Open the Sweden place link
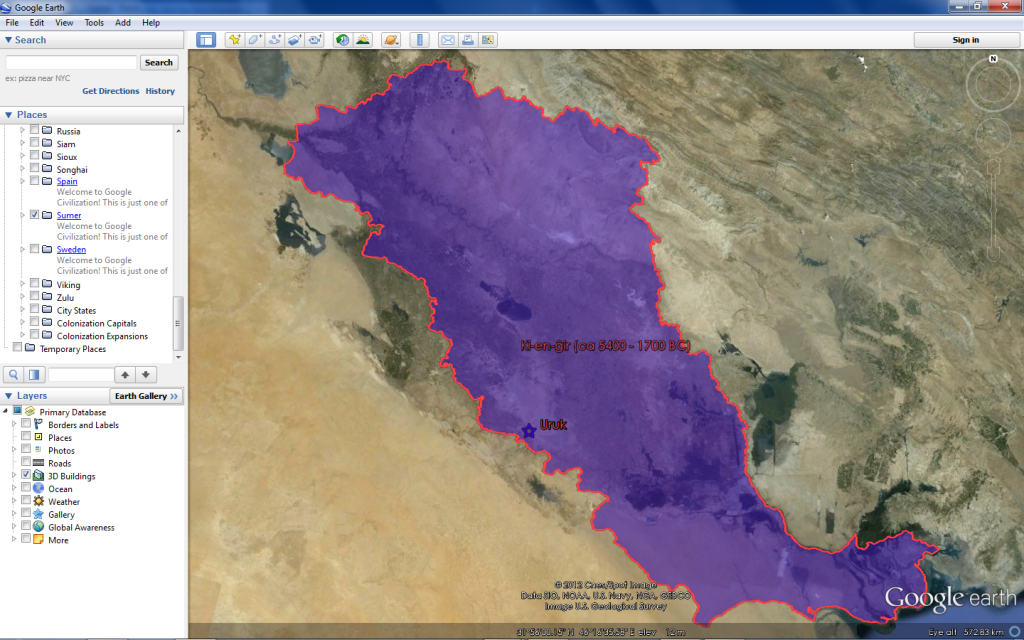 [x=71, y=249]
